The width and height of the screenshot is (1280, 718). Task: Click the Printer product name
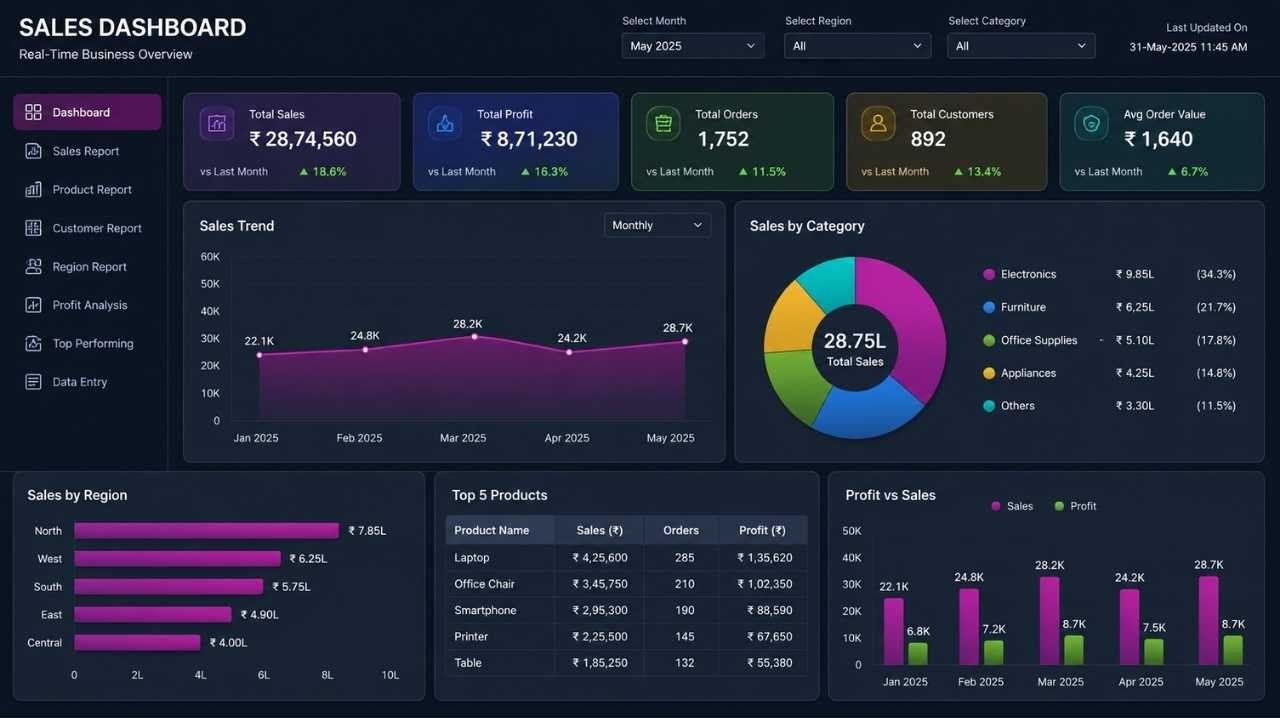pyautogui.click(x=471, y=637)
